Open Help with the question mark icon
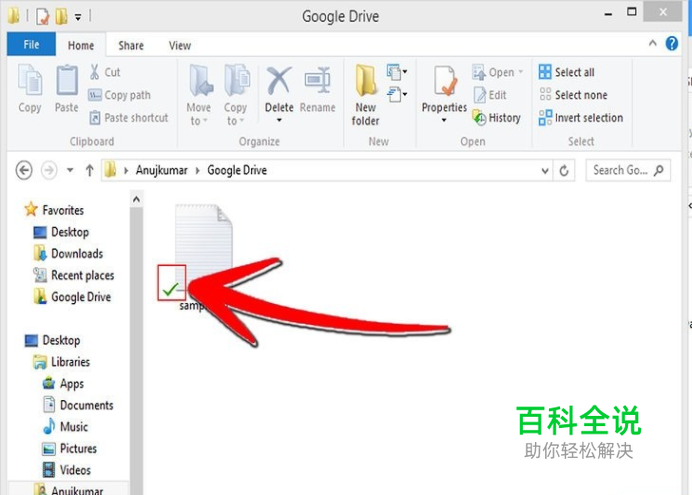 pos(672,43)
